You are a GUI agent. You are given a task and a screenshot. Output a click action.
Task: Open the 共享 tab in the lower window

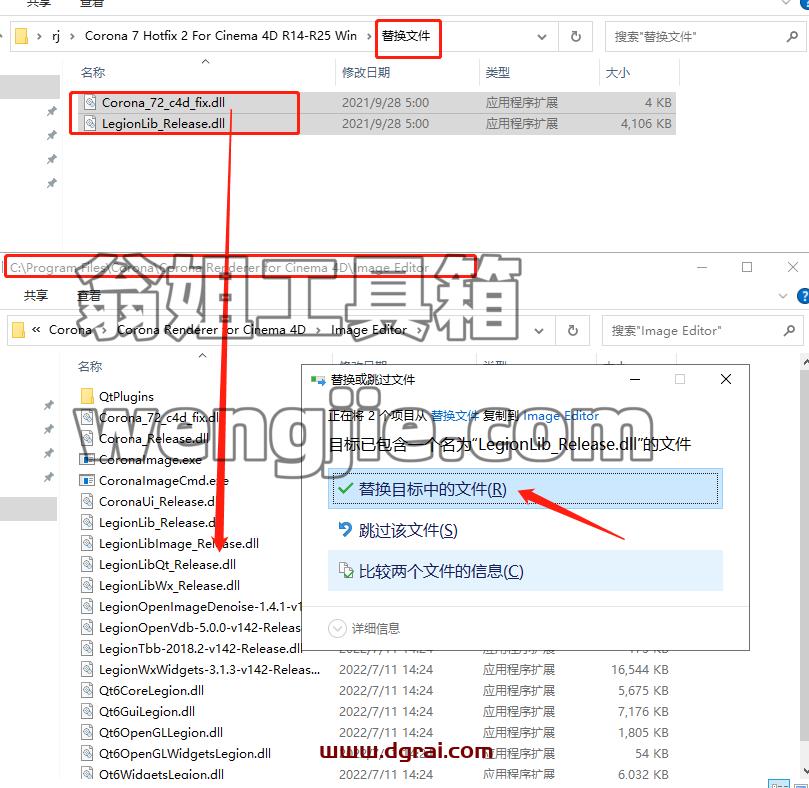click(x=36, y=295)
